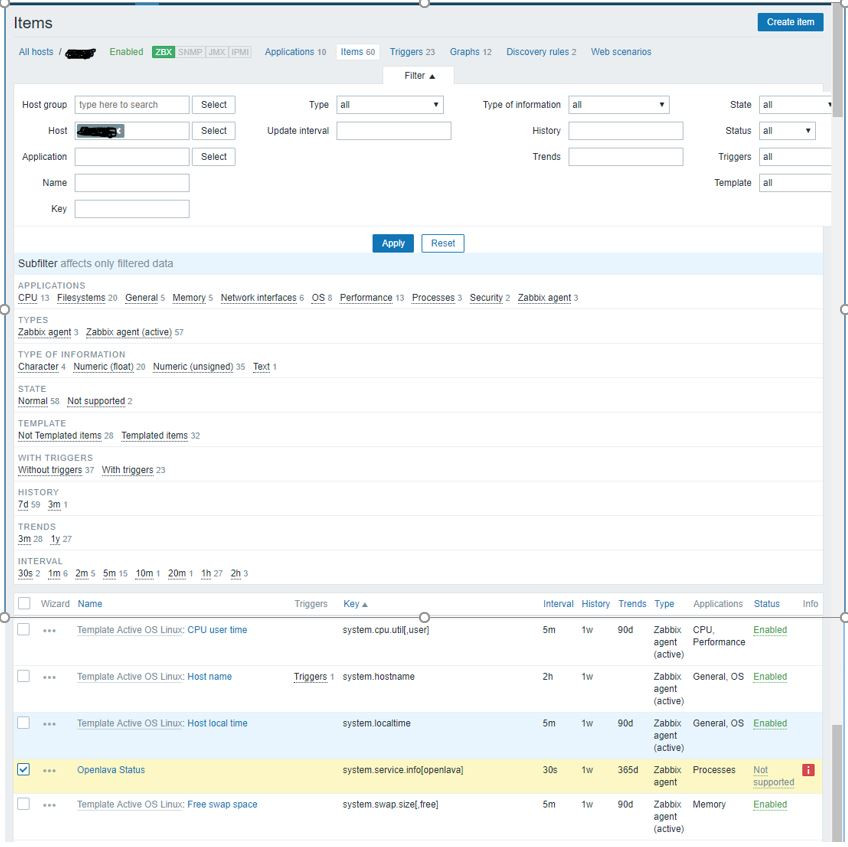Image resolution: width=848 pixels, height=847 pixels.
Task: Click the JMX availability badge
Action: pos(217,52)
